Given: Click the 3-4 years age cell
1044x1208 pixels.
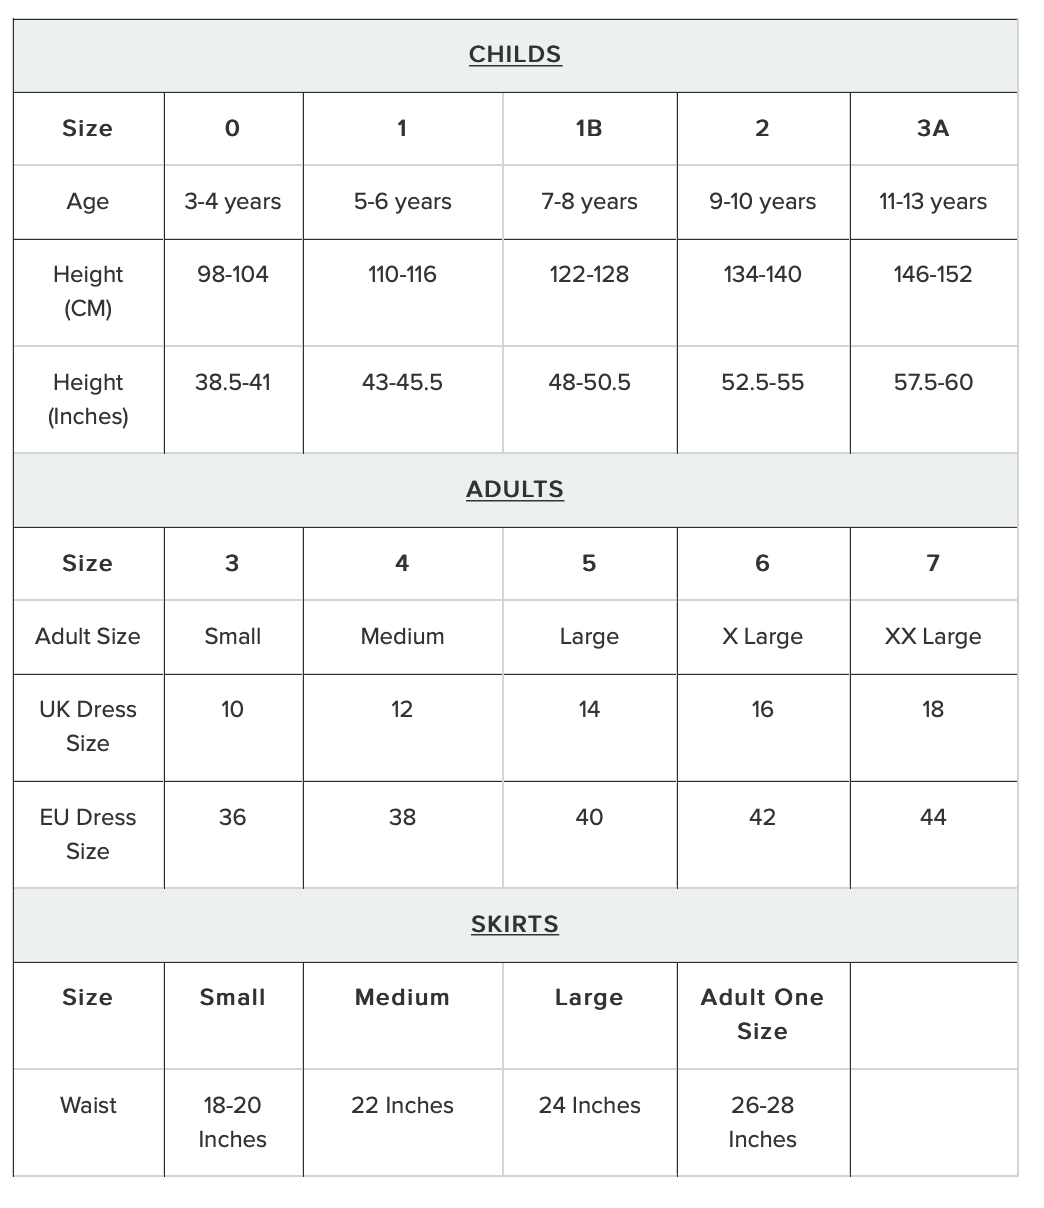Looking at the screenshot, I should [x=233, y=202].
